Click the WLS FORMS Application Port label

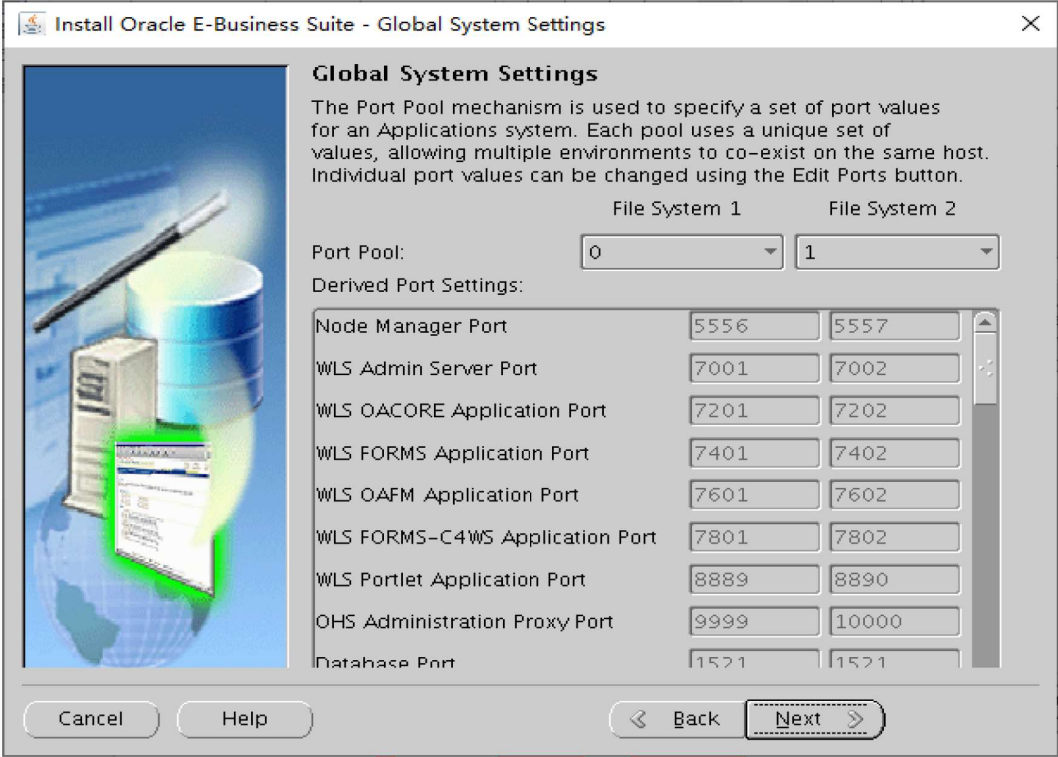452,453
